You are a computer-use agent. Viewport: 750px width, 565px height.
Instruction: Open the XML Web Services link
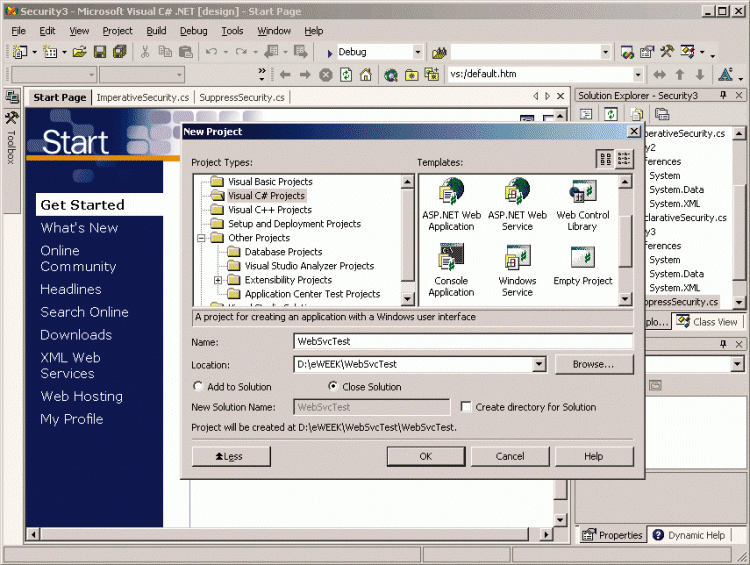[70, 365]
